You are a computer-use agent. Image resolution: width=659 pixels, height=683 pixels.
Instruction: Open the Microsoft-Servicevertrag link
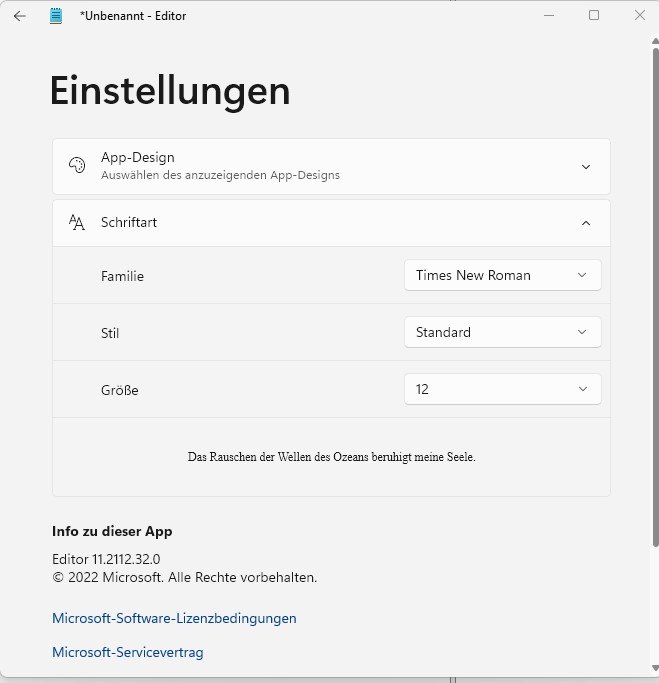[128, 653]
